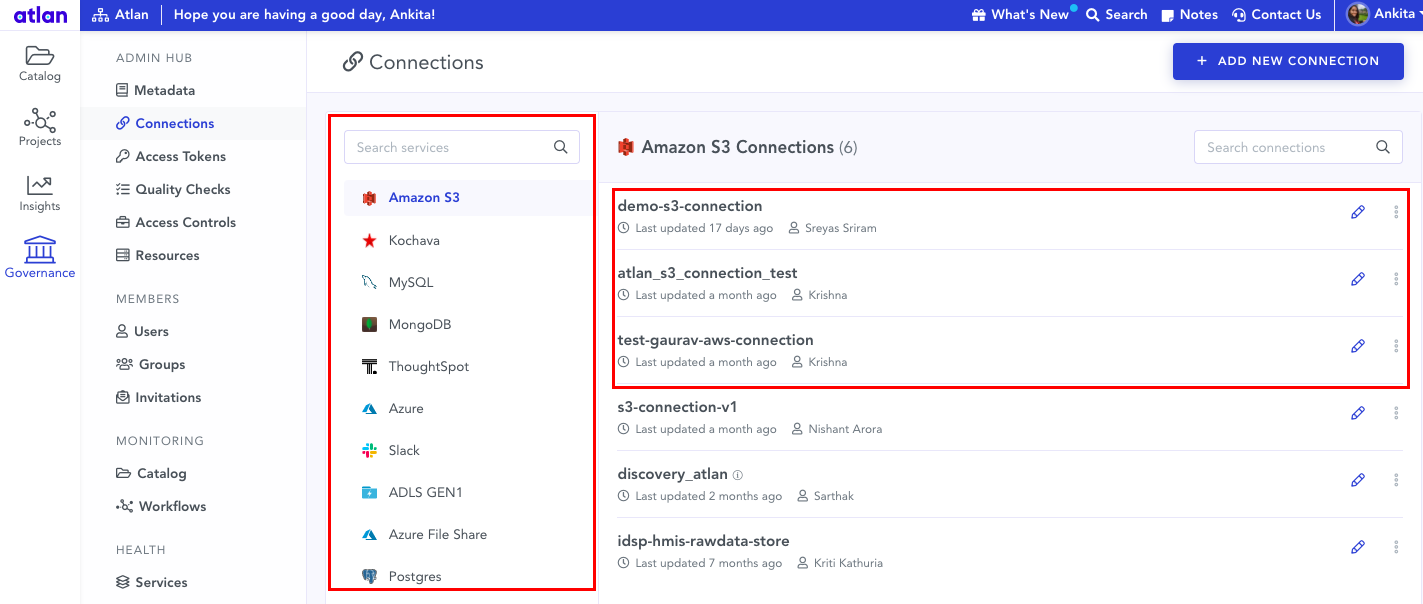Open idsp-hmis-rawdata-store
Screen dimensions: 1423x604
click(x=704, y=541)
